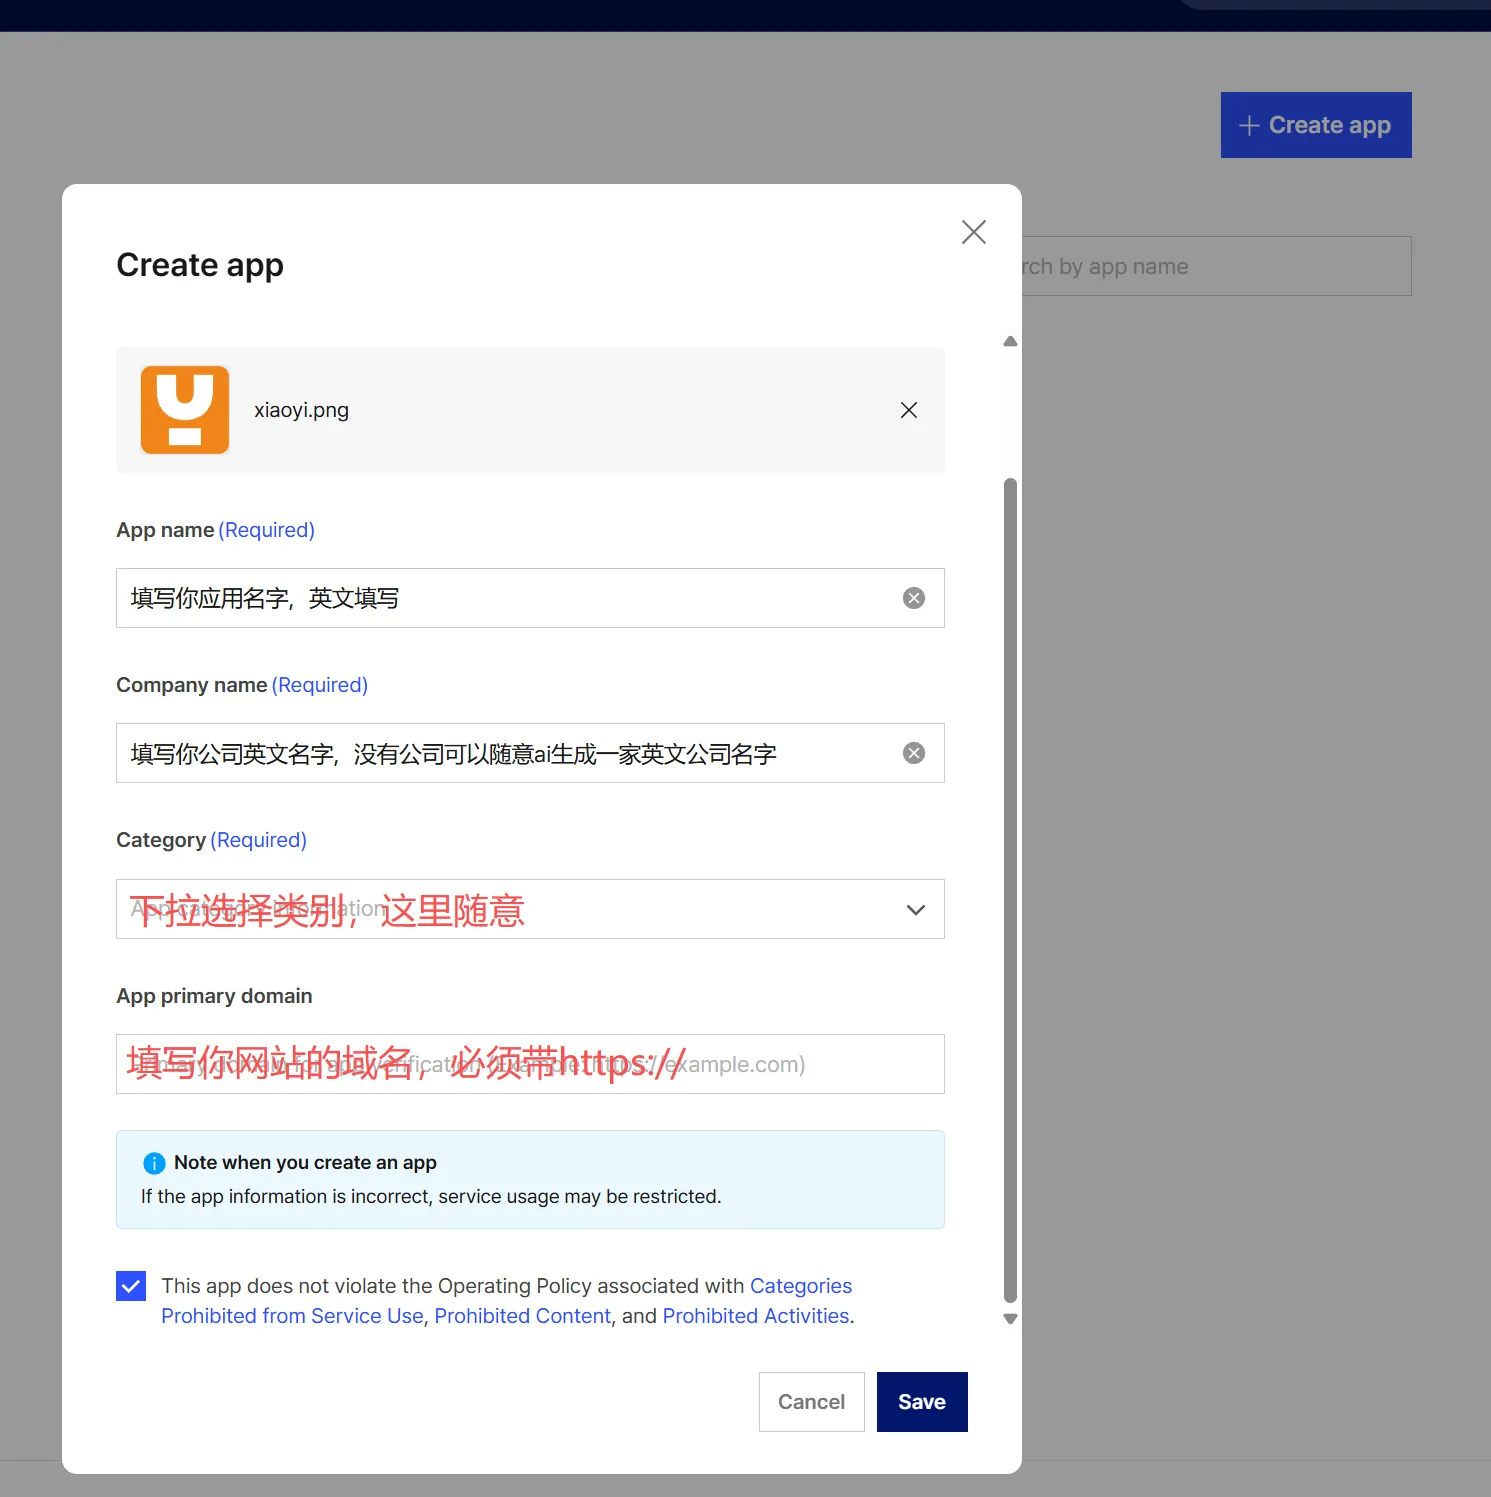1491x1497 pixels.
Task: Remove the uploaded xiaoyi.png file
Action: click(908, 410)
